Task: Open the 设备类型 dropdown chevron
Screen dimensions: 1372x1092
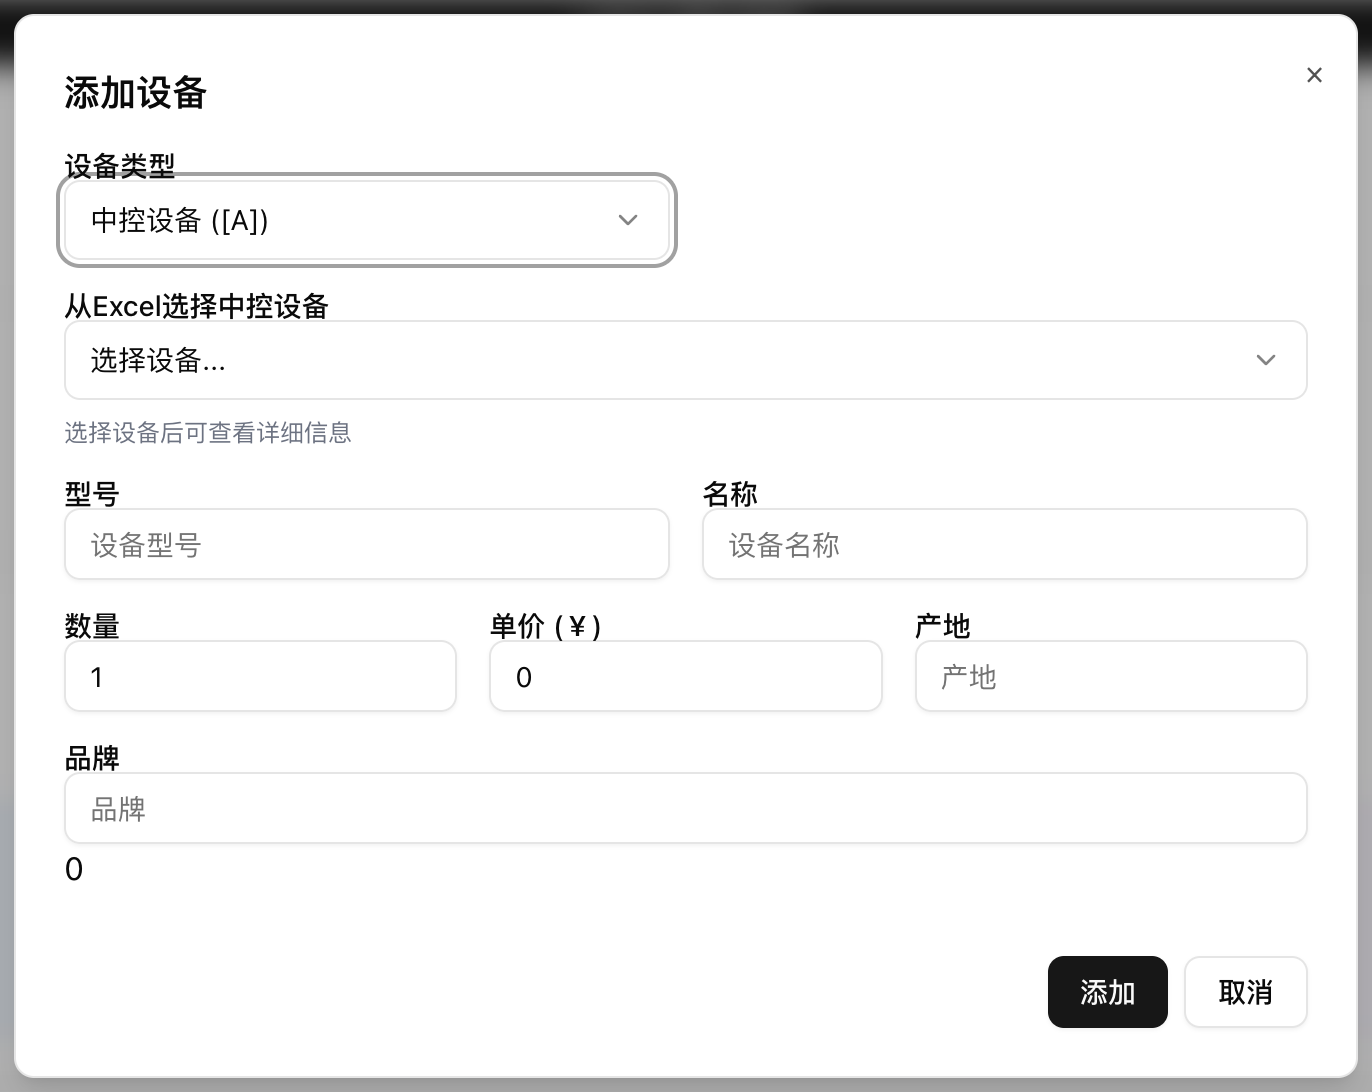Action: (x=627, y=220)
